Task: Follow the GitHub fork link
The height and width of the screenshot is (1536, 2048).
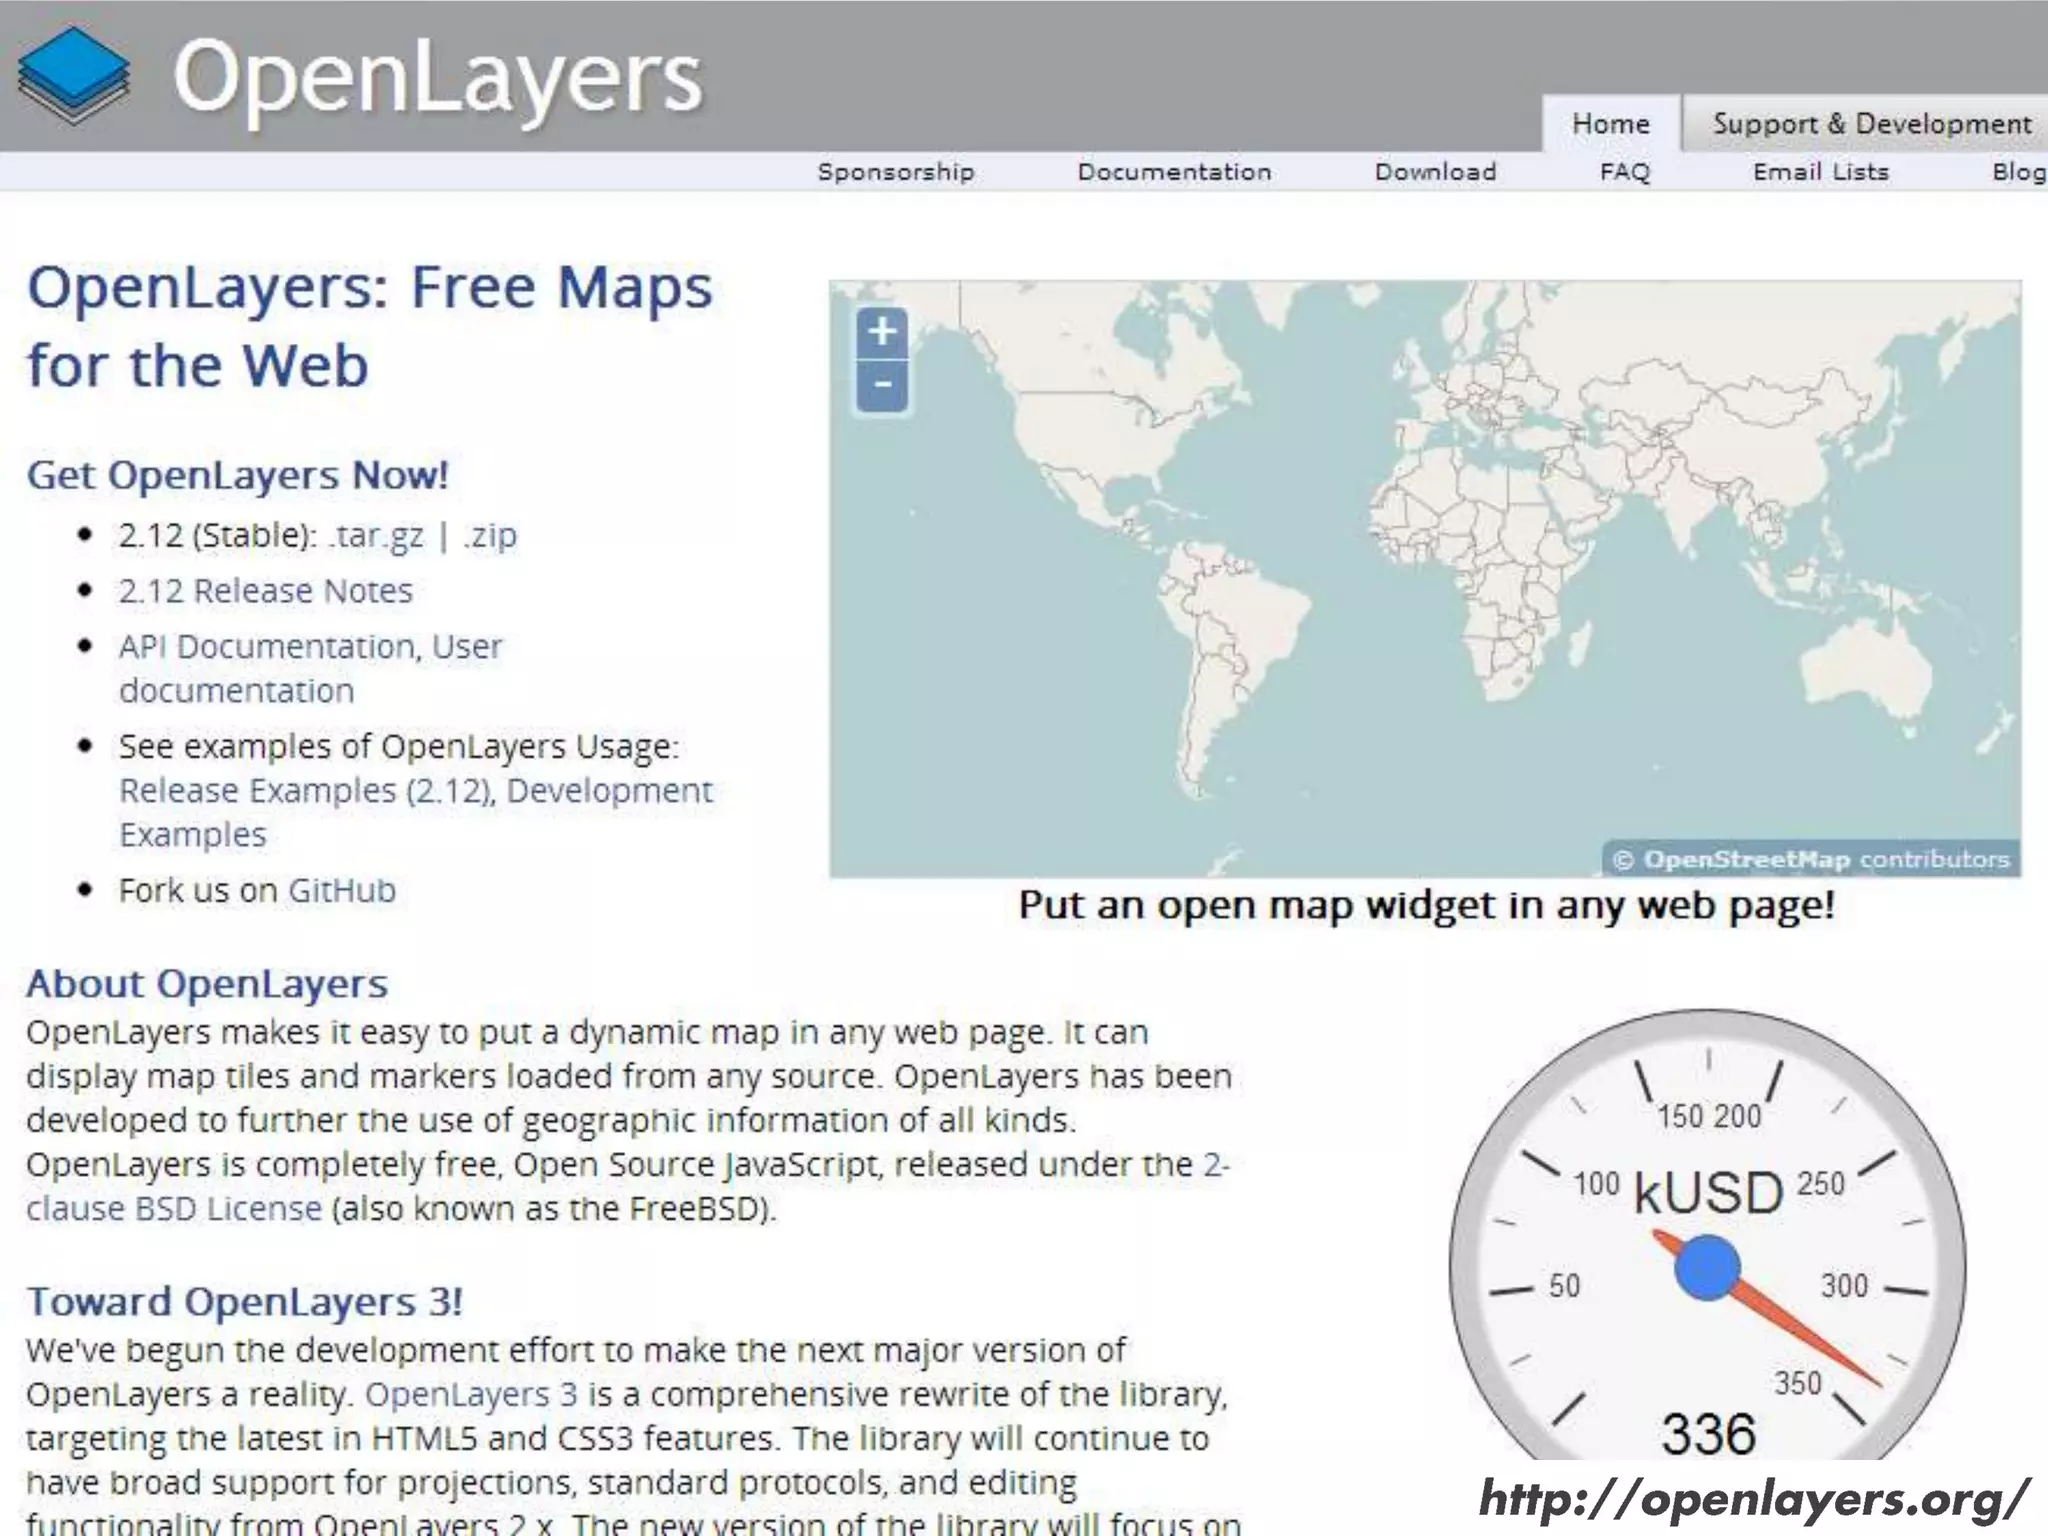Action: (x=342, y=891)
